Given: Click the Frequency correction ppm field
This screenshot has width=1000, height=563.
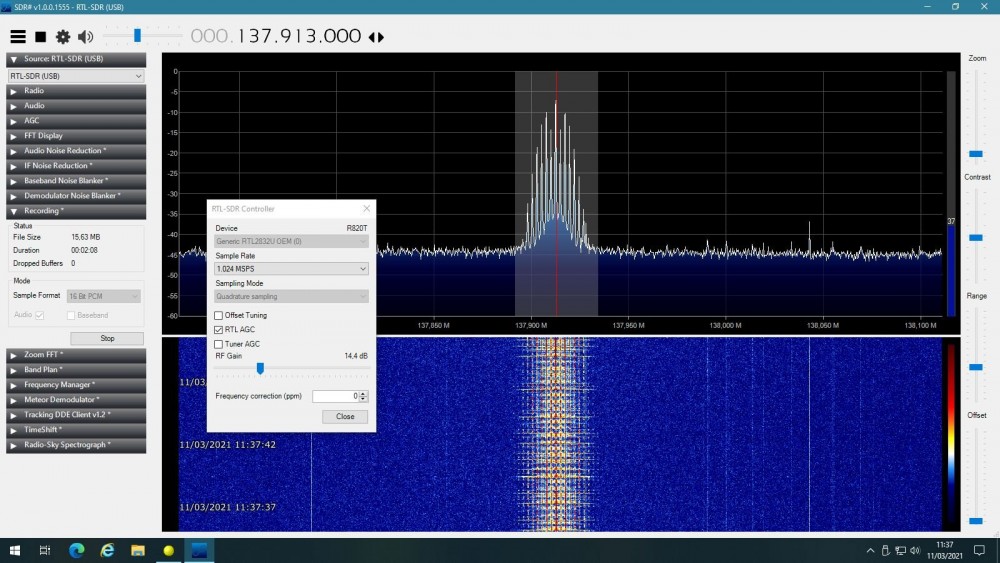Looking at the screenshot, I should [x=335, y=397].
